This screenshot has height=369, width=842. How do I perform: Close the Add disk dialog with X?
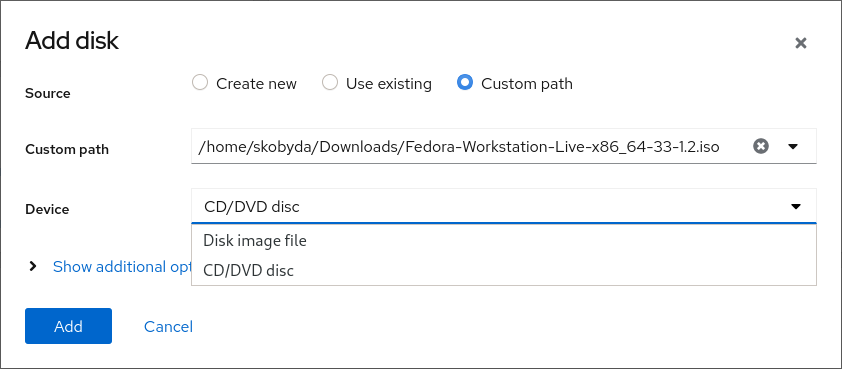tap(801, 43)
